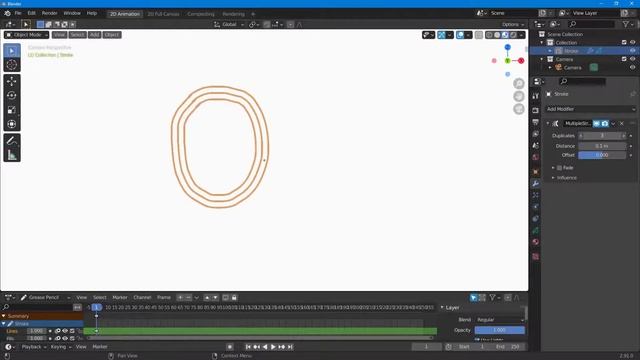Choose the Scale tool
This screenshot has width=640, height=360.
[x=12, y=110]
